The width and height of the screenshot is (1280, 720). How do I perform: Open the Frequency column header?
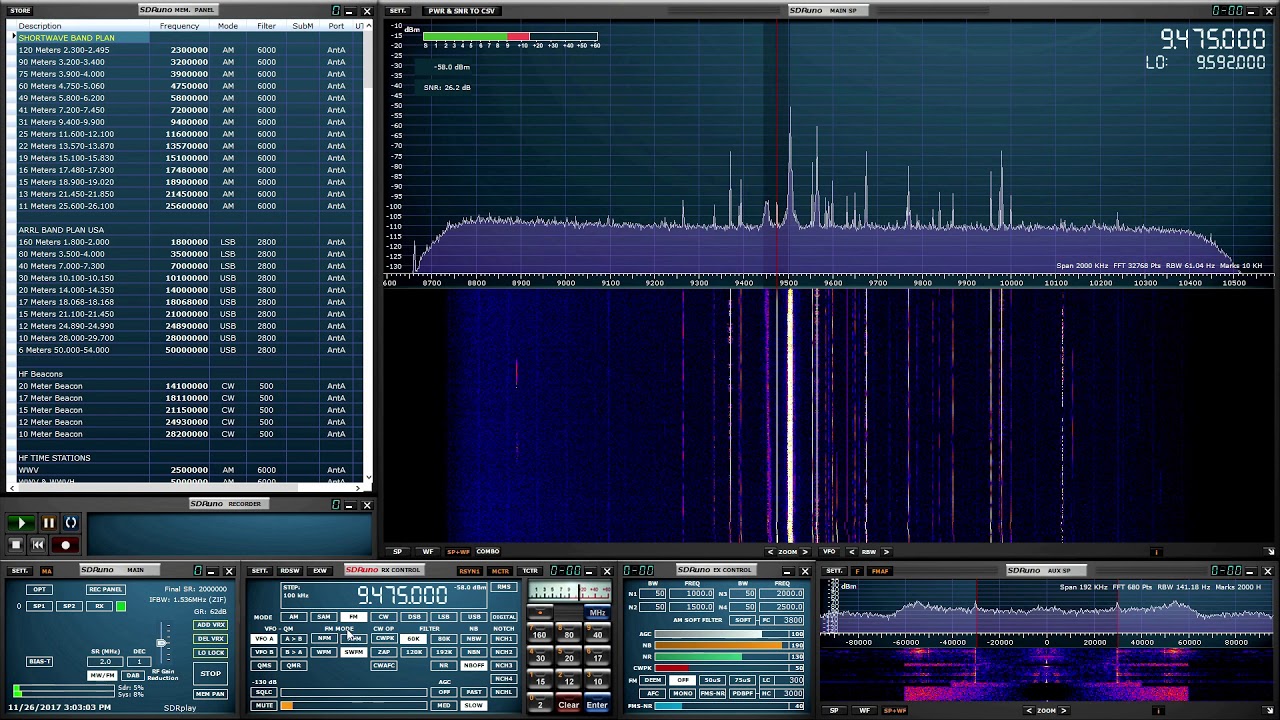[179, 26]
